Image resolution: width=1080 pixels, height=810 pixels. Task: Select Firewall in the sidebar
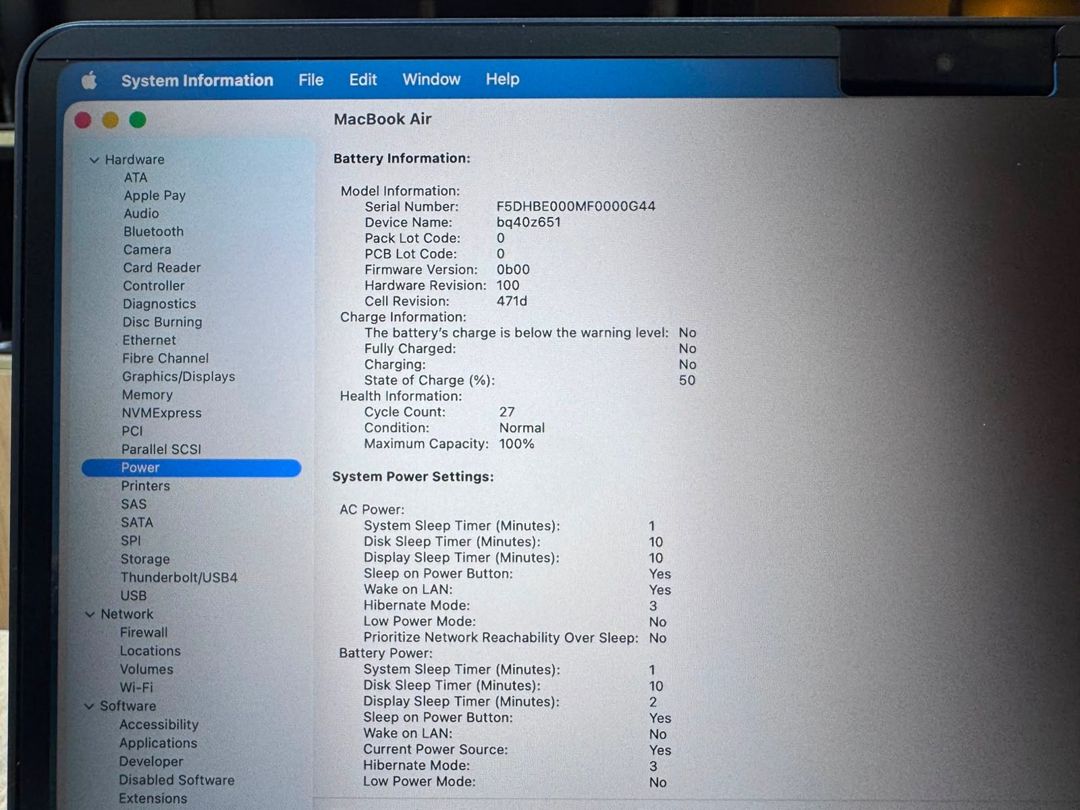144,632
